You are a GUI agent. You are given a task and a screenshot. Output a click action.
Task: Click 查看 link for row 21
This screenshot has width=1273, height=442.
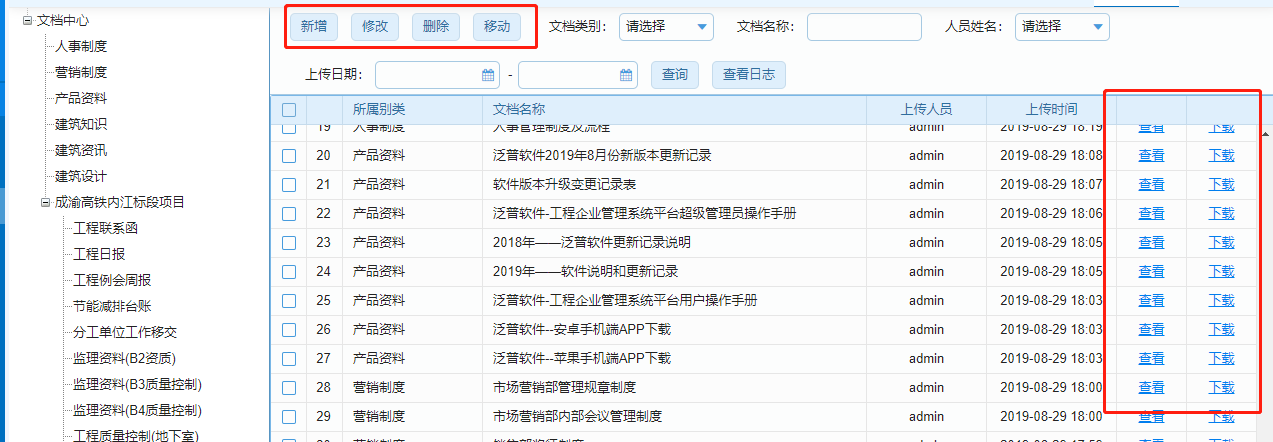1151,185
